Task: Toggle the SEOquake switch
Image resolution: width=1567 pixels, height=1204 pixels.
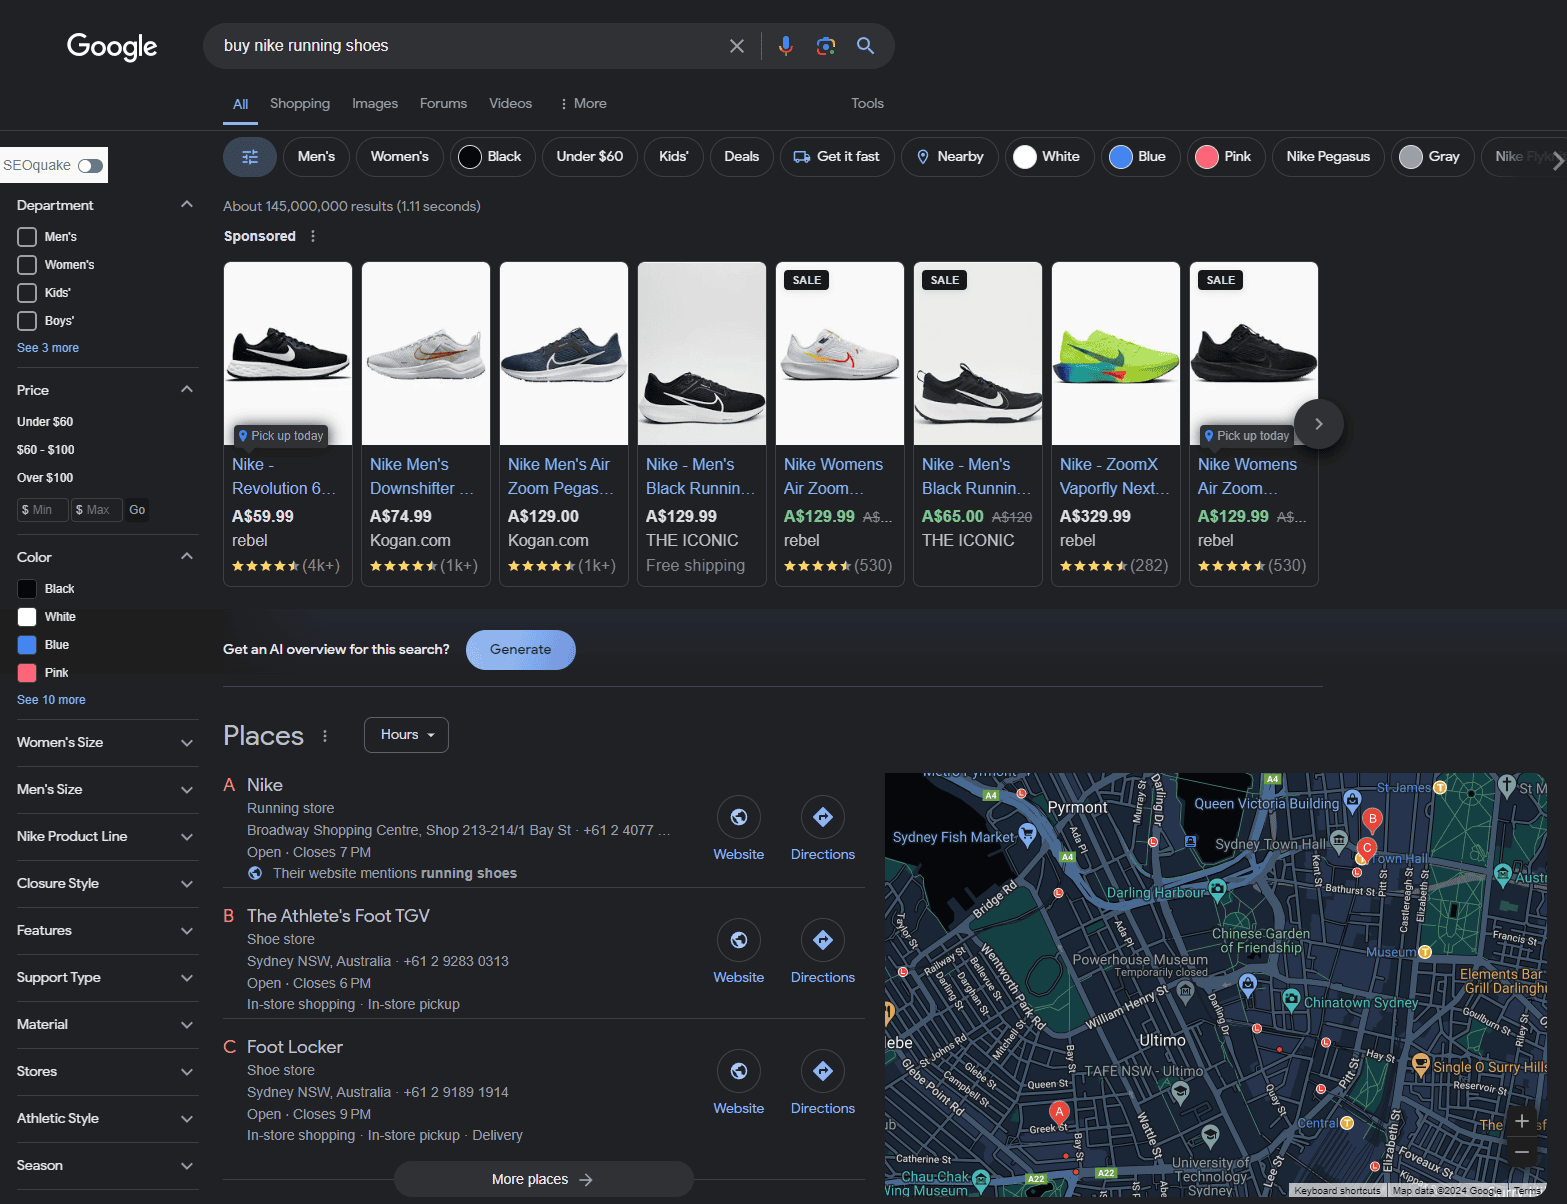Action: (x=90, y=166)
